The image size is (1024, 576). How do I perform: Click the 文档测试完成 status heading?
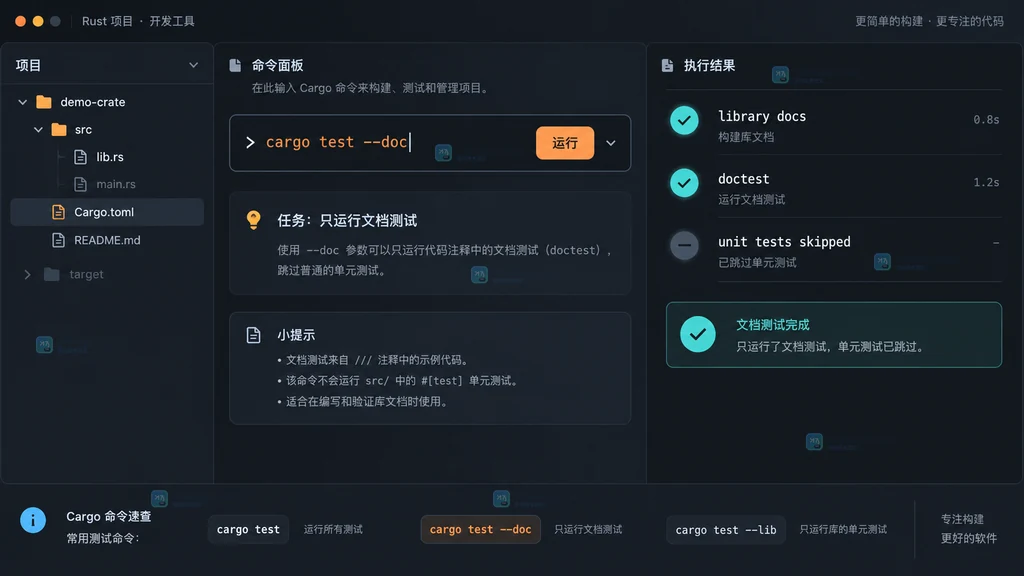[773, 325]
